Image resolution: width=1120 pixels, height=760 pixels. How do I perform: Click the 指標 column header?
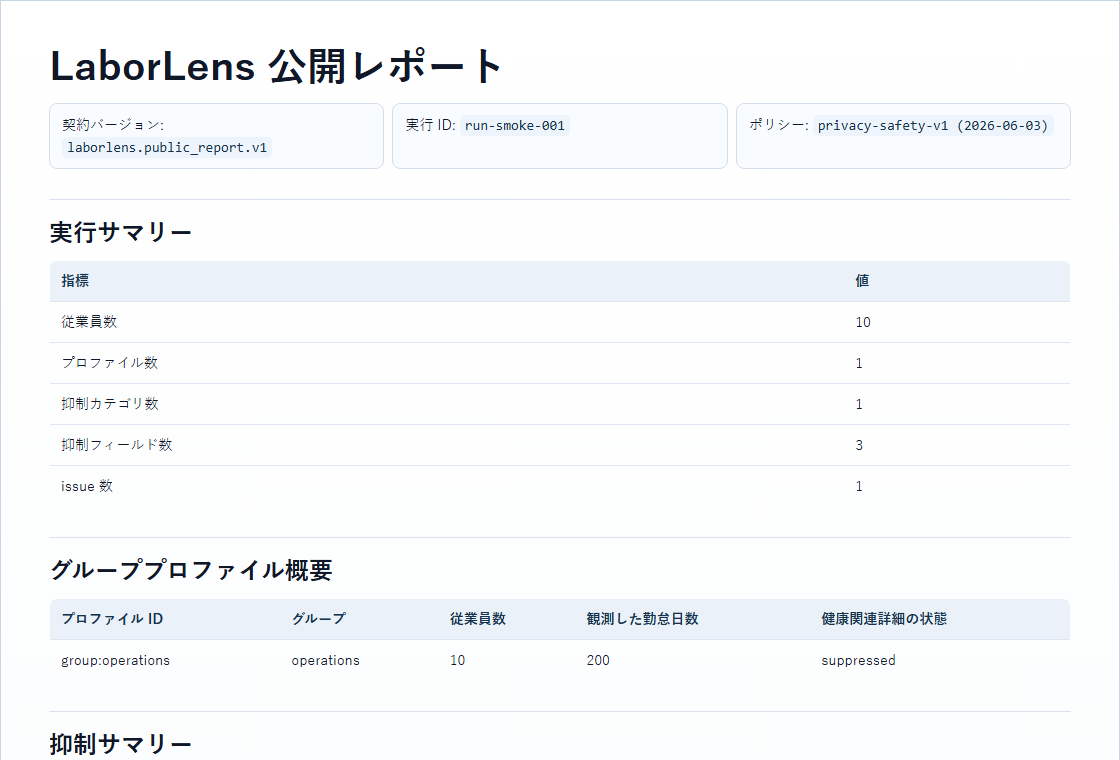75,281
